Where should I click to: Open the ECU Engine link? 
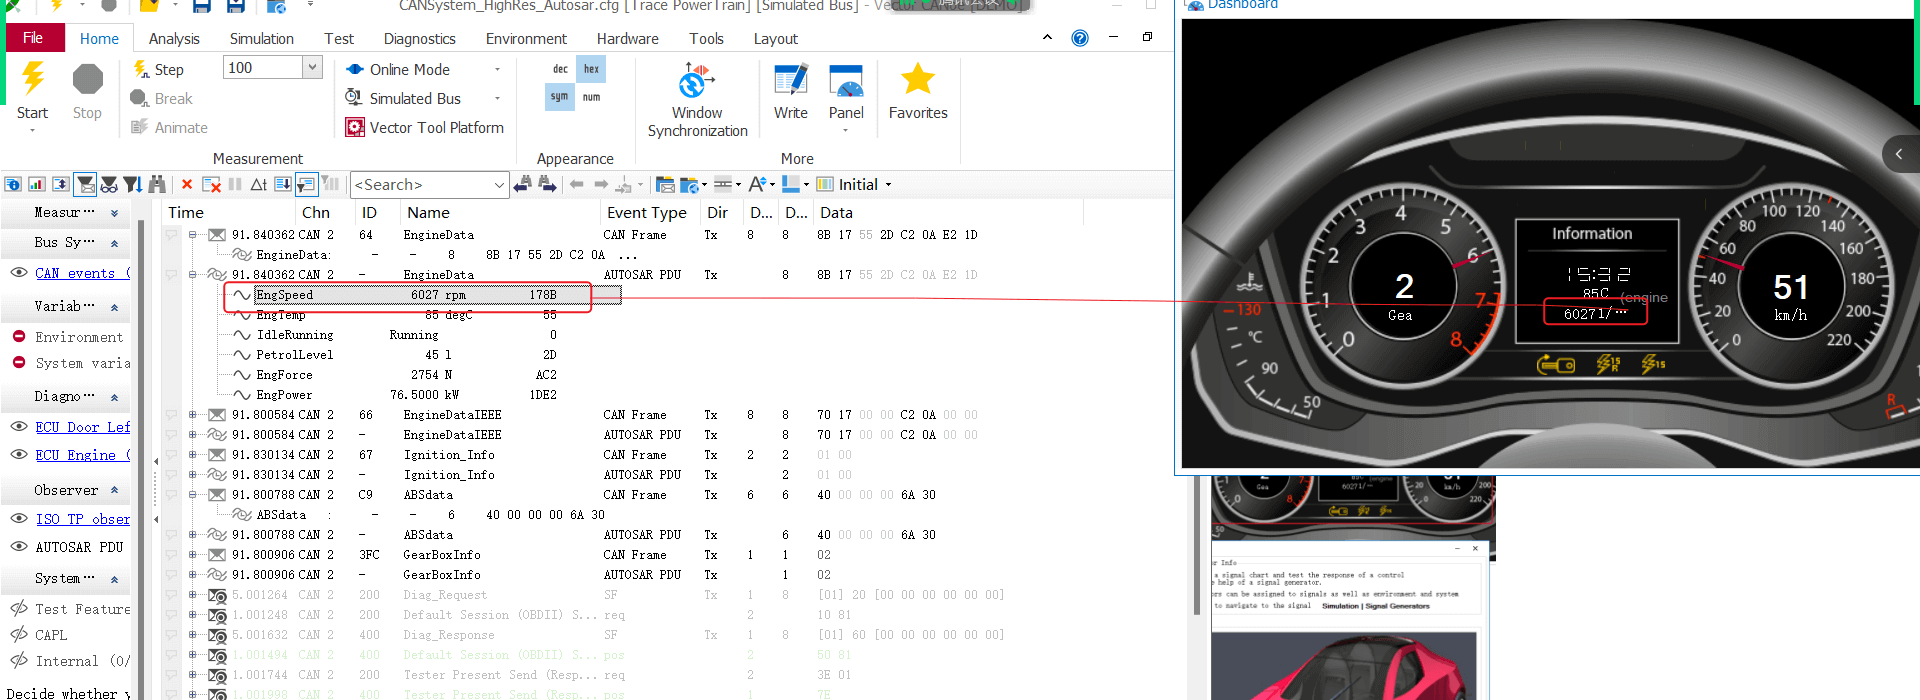(x=83, y=455)
